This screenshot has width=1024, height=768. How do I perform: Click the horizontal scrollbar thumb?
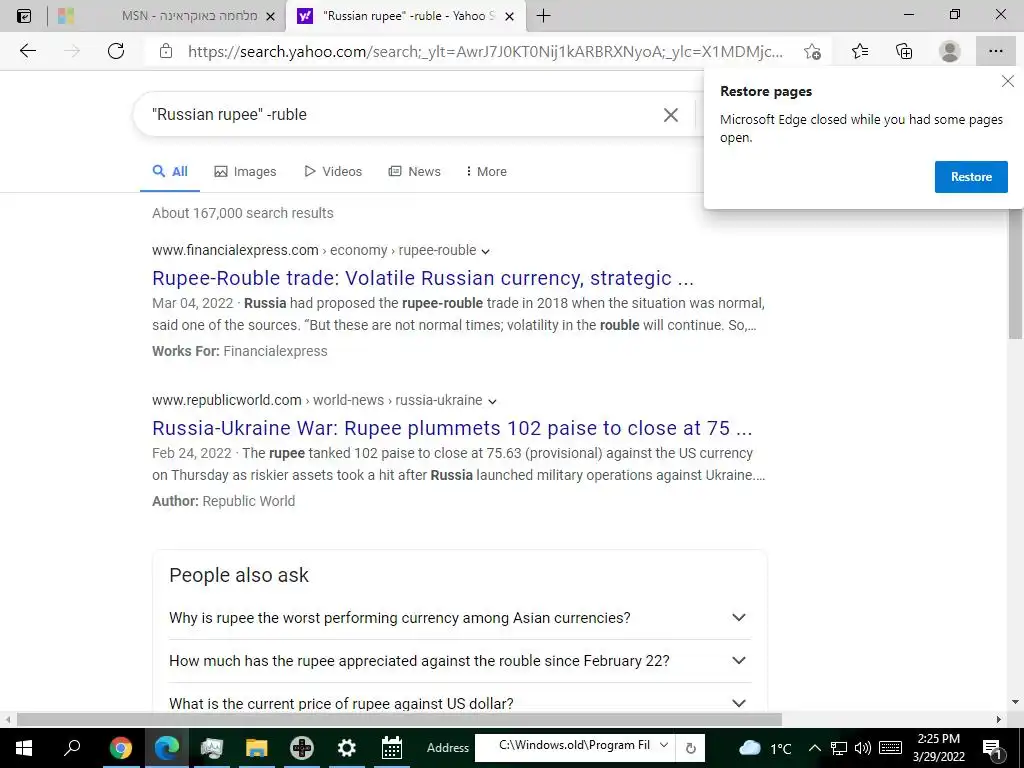399,720
